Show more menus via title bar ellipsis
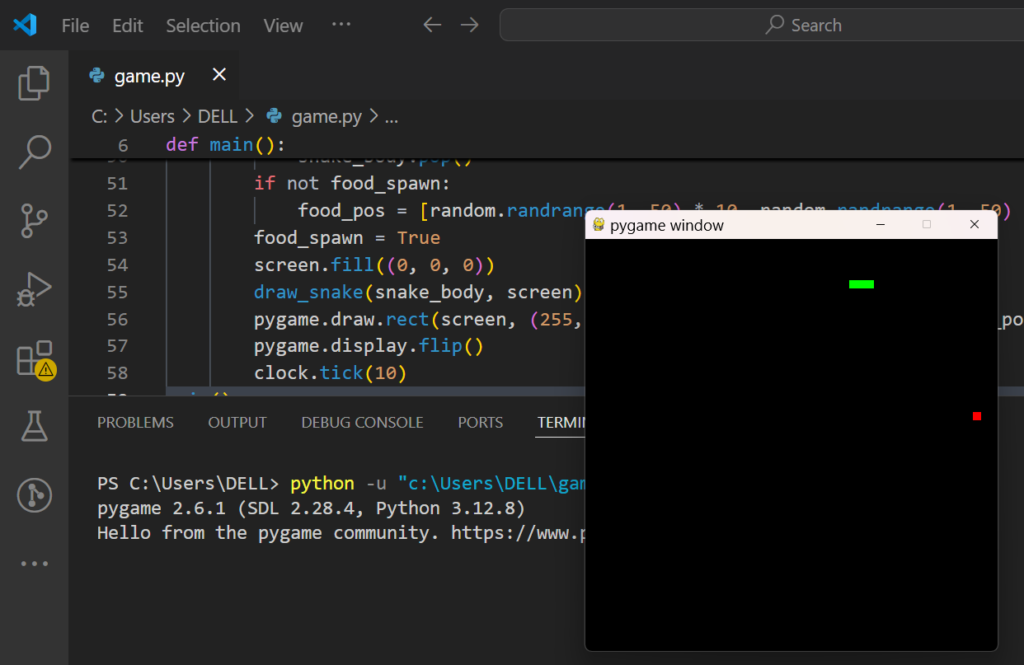The height and width of the screenshot is (665, 1024). pos(341,25)
